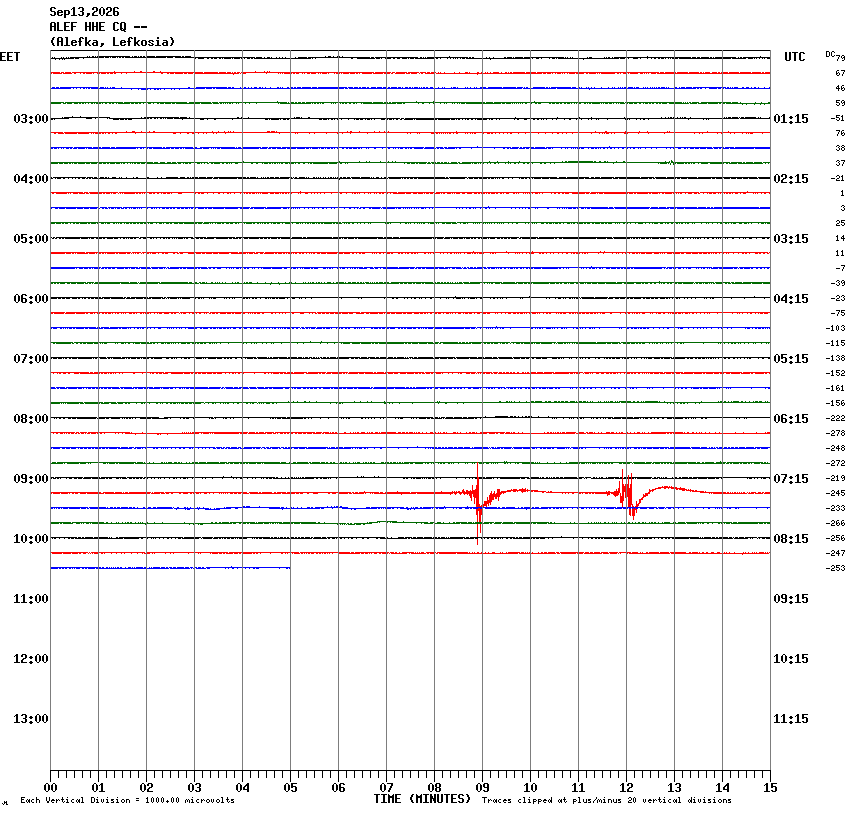This screenshot has height=814, width=850.
Task: Select minute 15 on the time axis
Action: (x=770, y=787)
